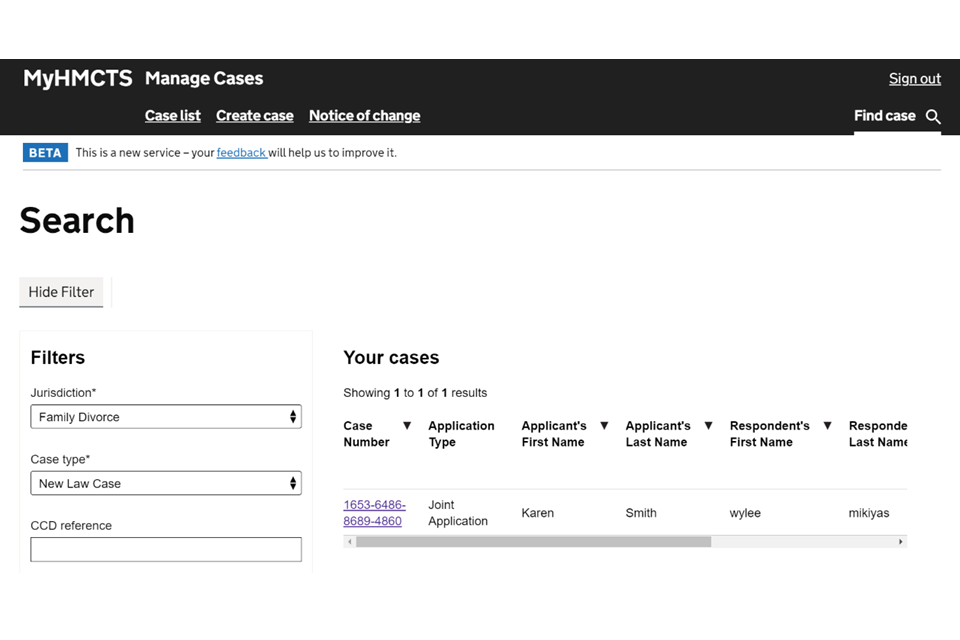Screen dimensions: 960x640
Task: Click the Sign out link
Action: (x=914, y=79)
